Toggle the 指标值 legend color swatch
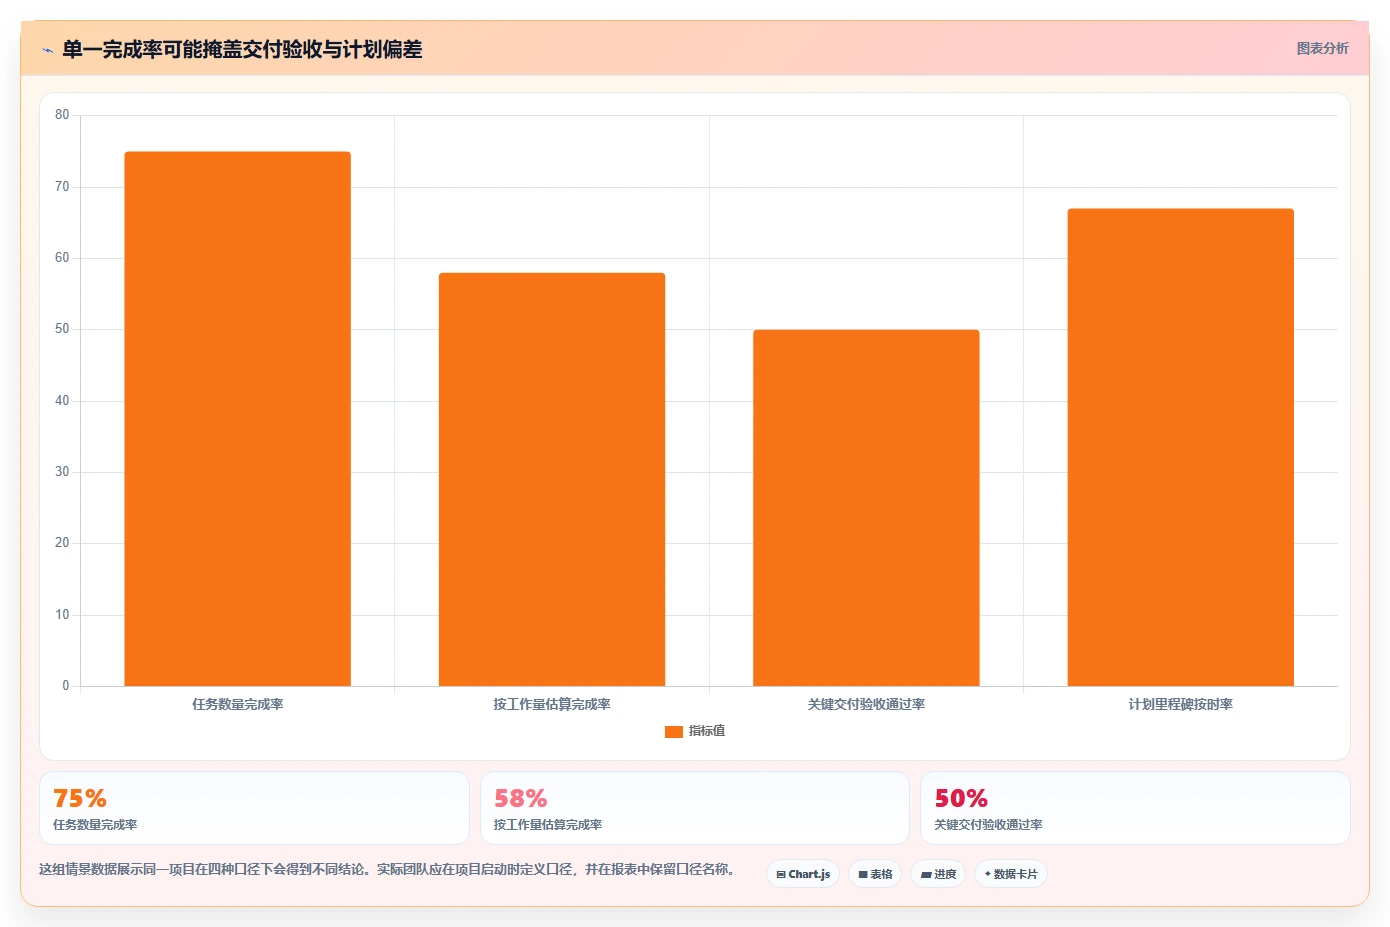Viewport: 1390px width, 927px height. (673, 732)
